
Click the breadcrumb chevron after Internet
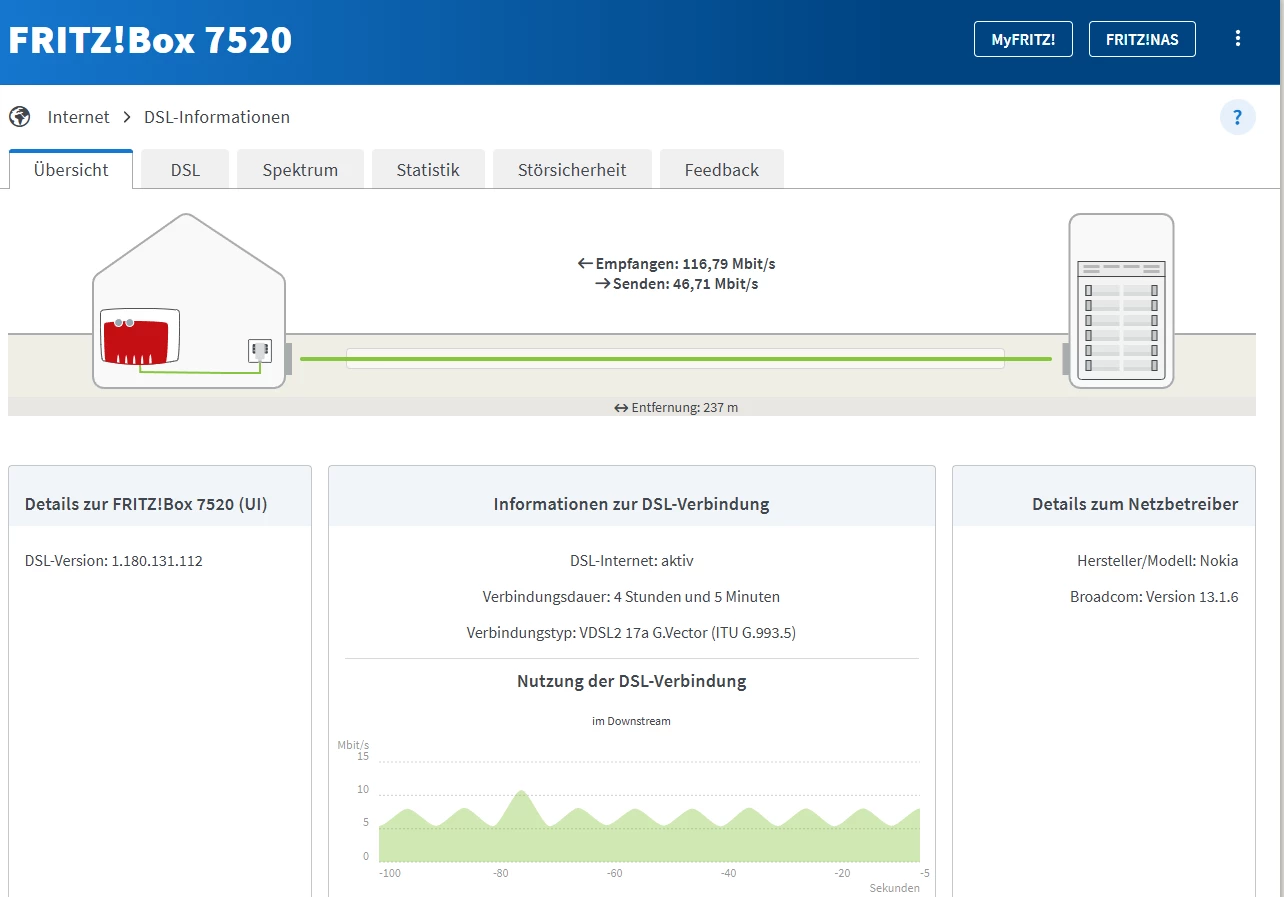[x=127, y=117]
